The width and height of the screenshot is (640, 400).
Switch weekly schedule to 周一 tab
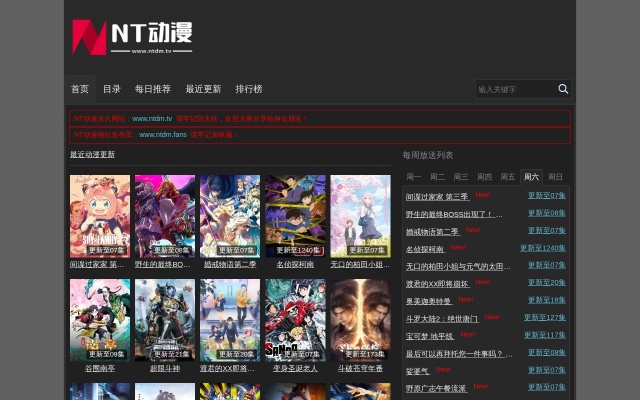(x=413, y=177)
